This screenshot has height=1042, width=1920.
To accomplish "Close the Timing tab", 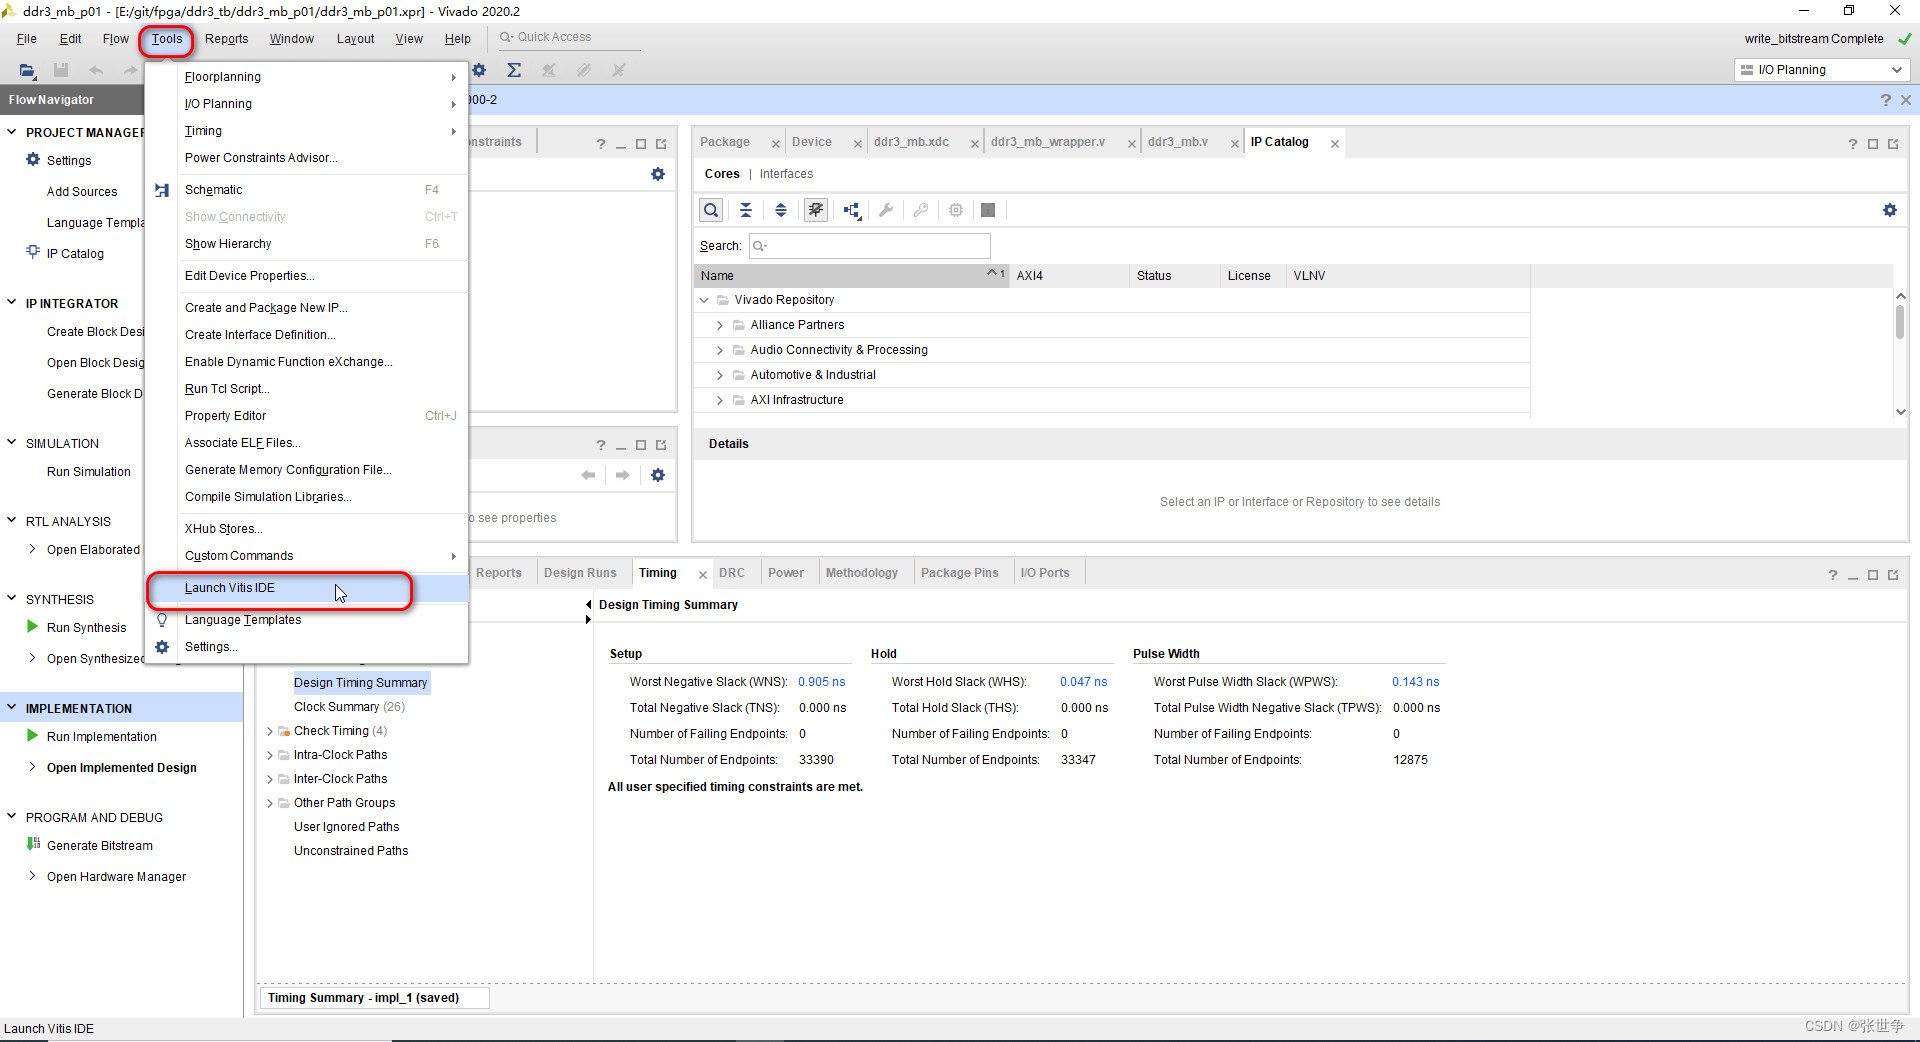I will pyautogui.click(x=702, y=575).
